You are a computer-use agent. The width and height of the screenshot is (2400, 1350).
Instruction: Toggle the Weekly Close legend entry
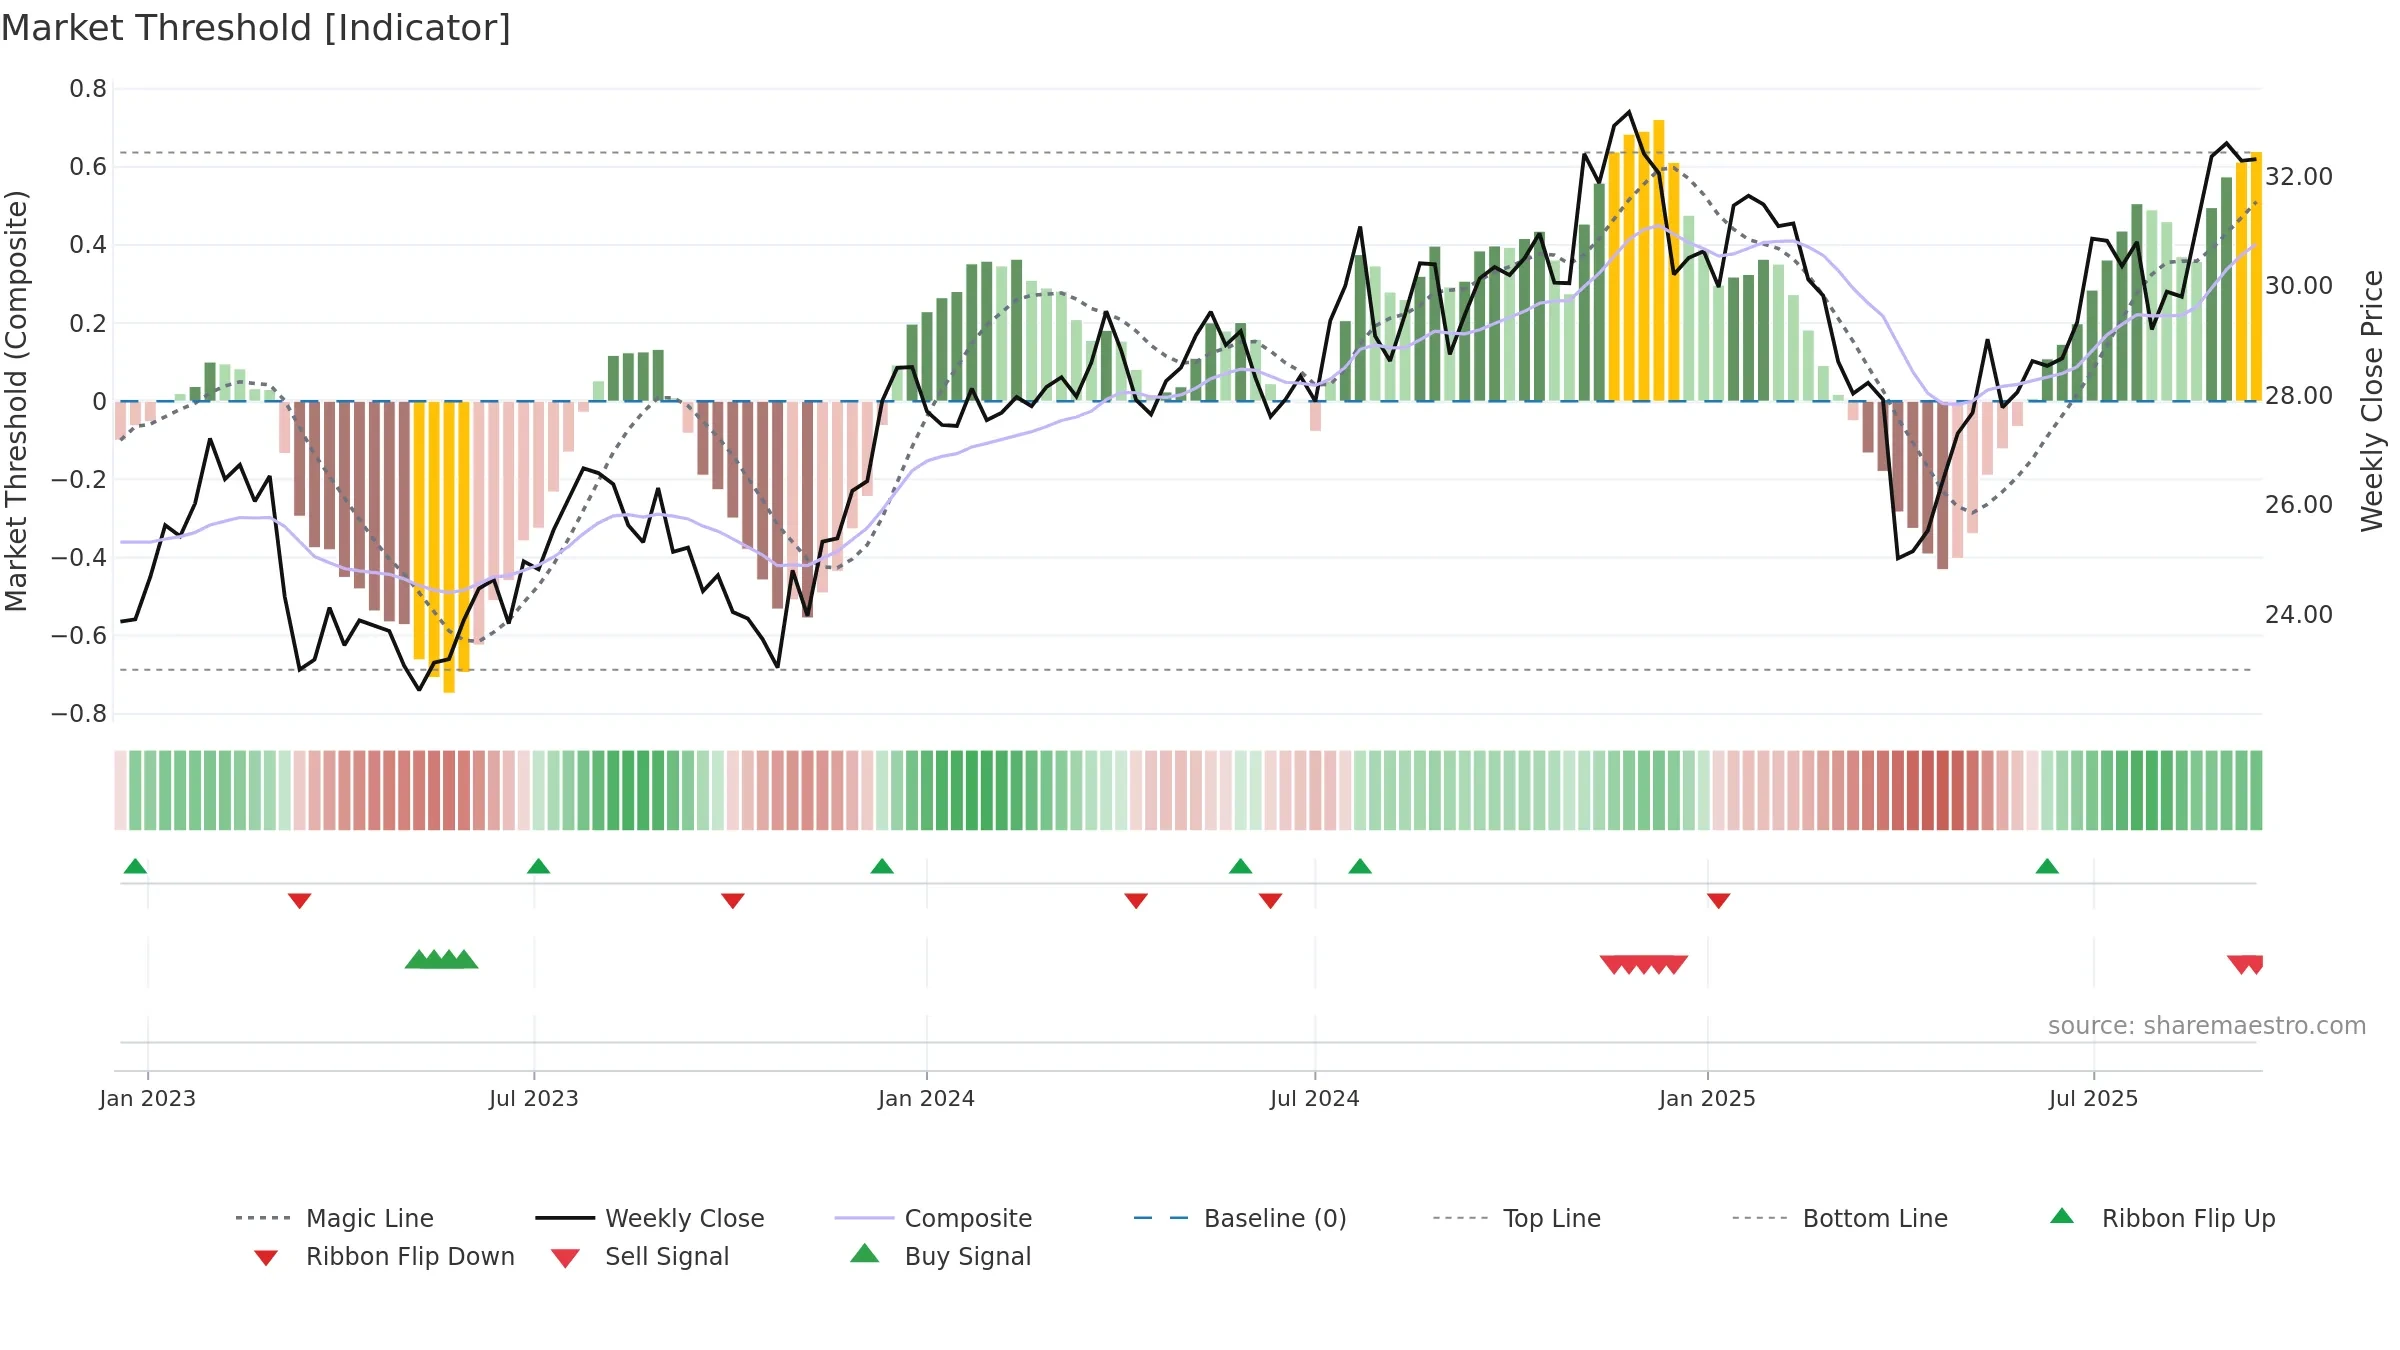(650, 1218)
